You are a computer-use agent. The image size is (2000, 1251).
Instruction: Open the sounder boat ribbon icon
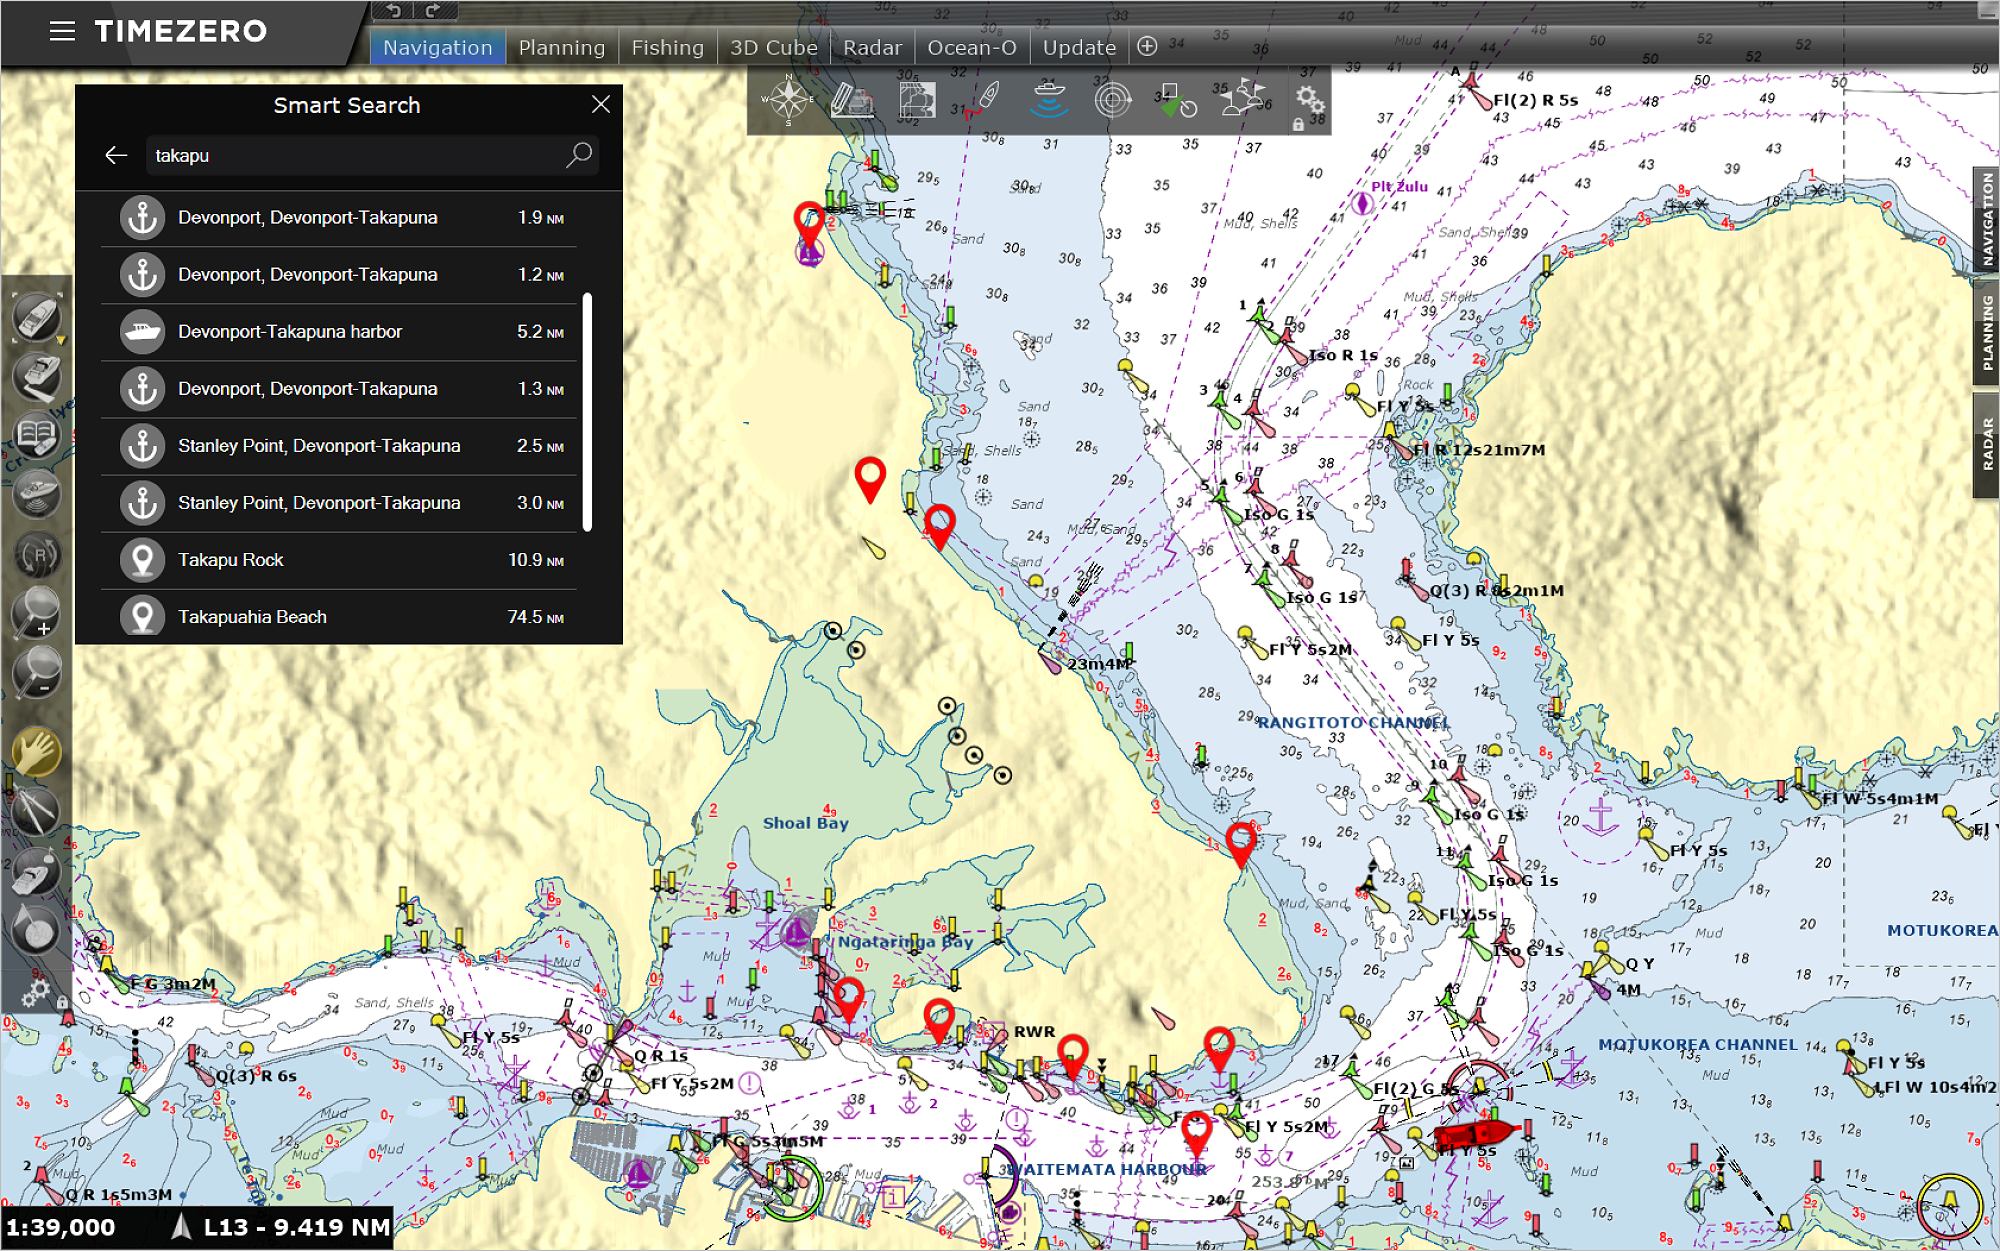coord(1048,100)
